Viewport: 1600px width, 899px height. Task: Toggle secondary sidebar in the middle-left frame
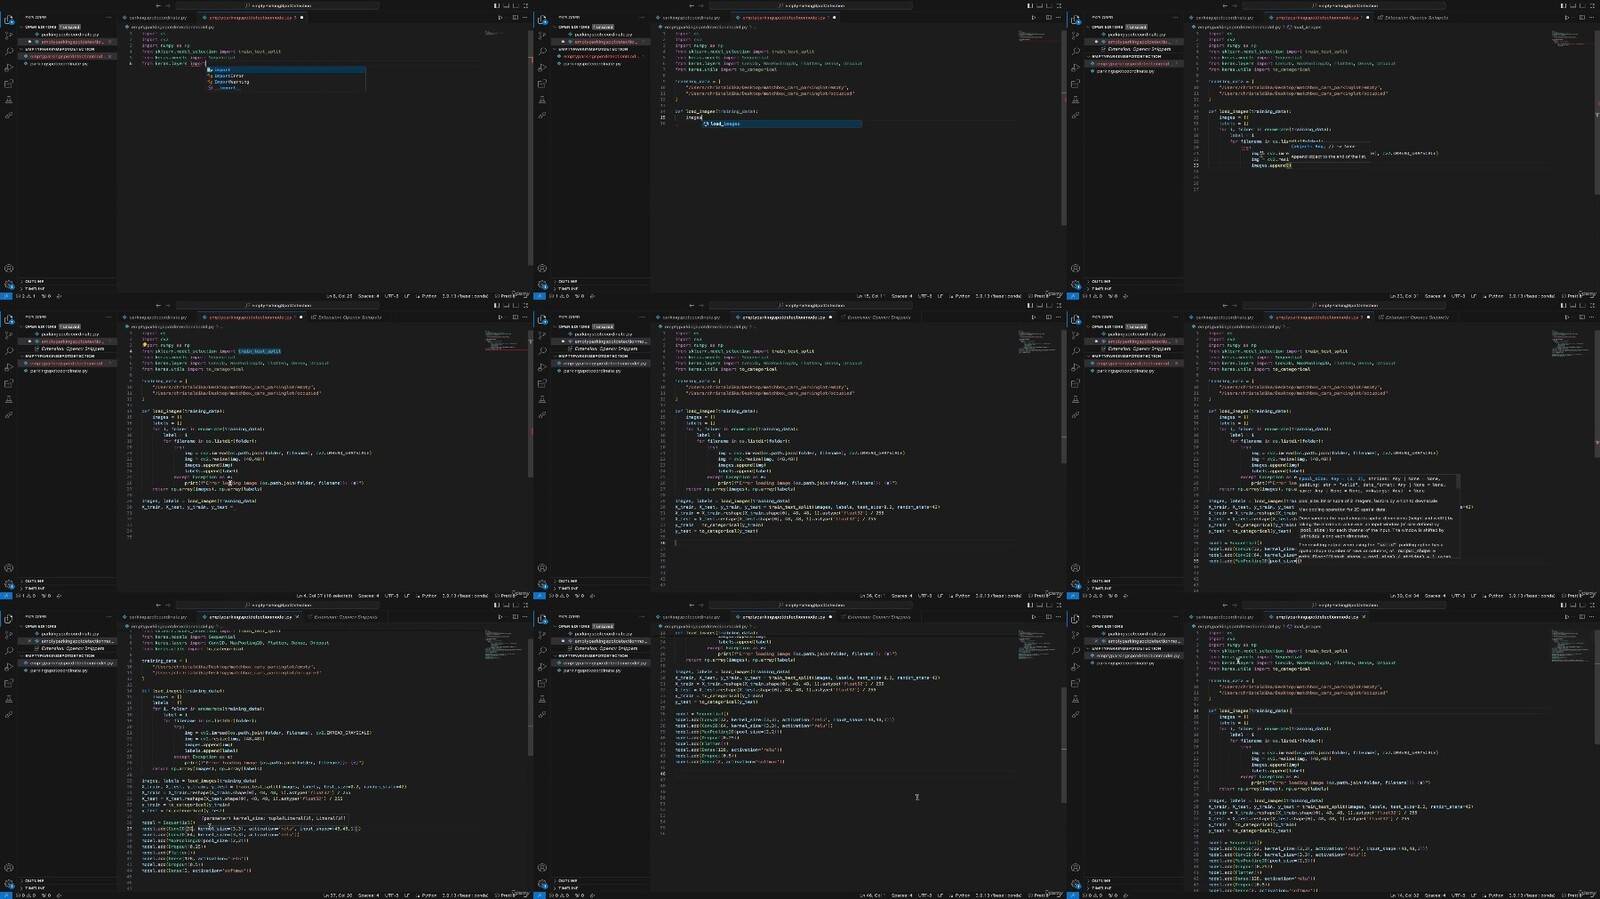tap(517, 306)
